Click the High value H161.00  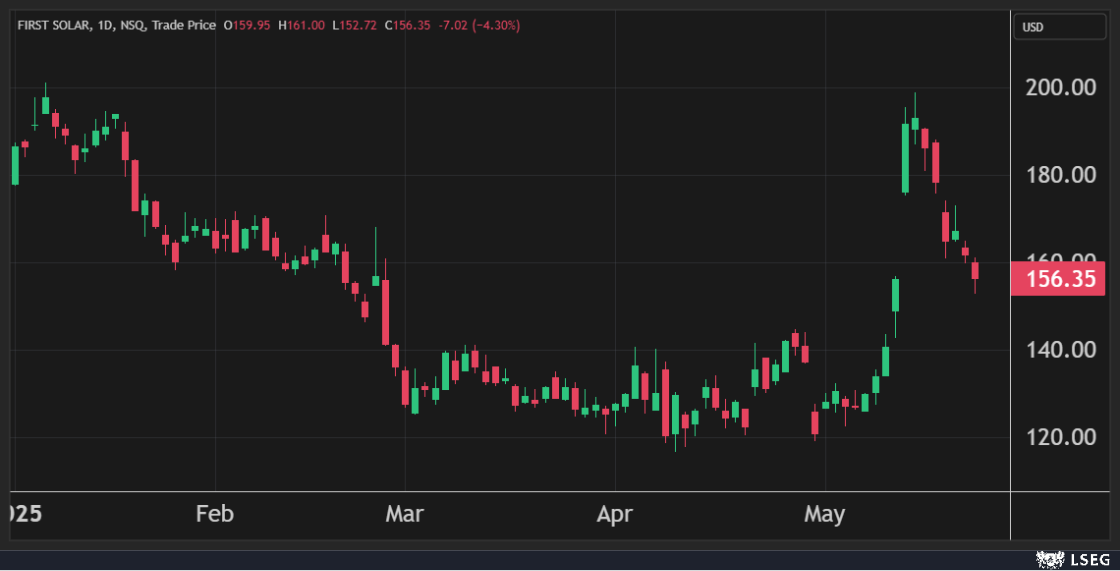pyautogui.click(x=301, y=25)
